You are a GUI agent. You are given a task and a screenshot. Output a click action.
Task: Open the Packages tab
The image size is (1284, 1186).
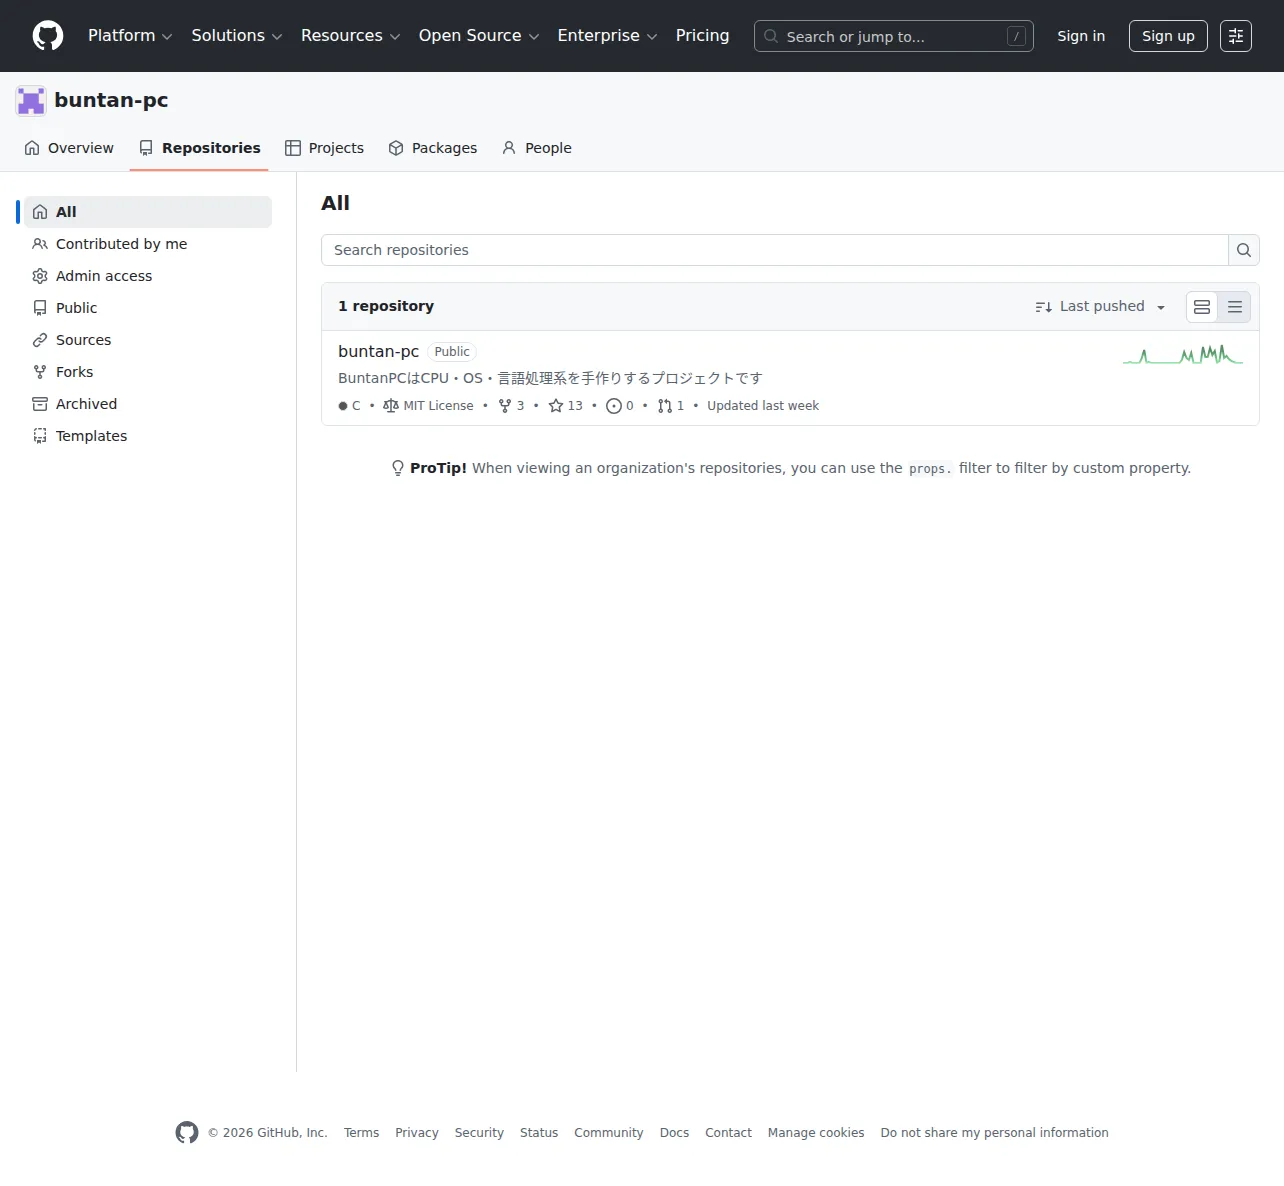pyautogui.click(x=433, y=148)
